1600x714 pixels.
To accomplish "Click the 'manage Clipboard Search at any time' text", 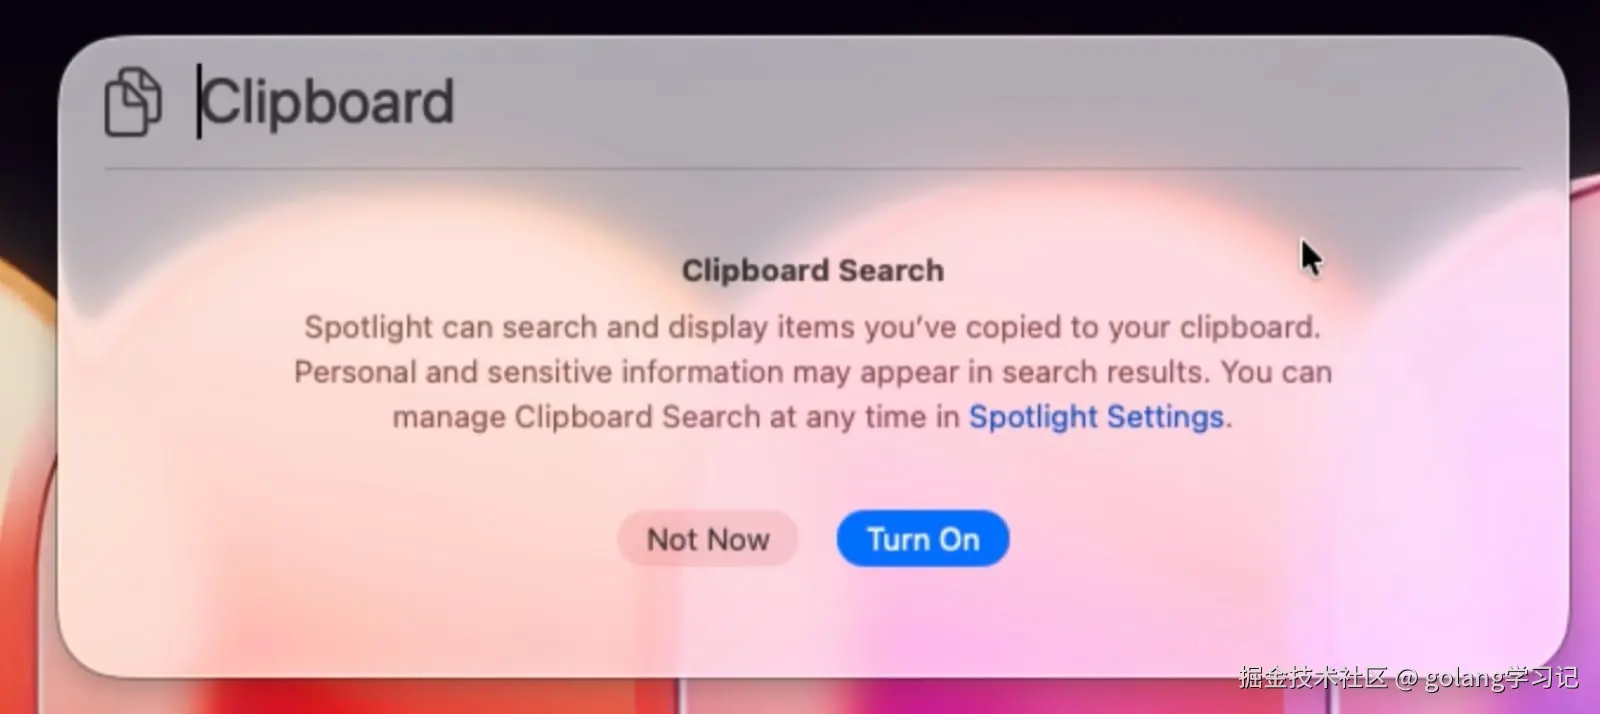I will point(676,416).
